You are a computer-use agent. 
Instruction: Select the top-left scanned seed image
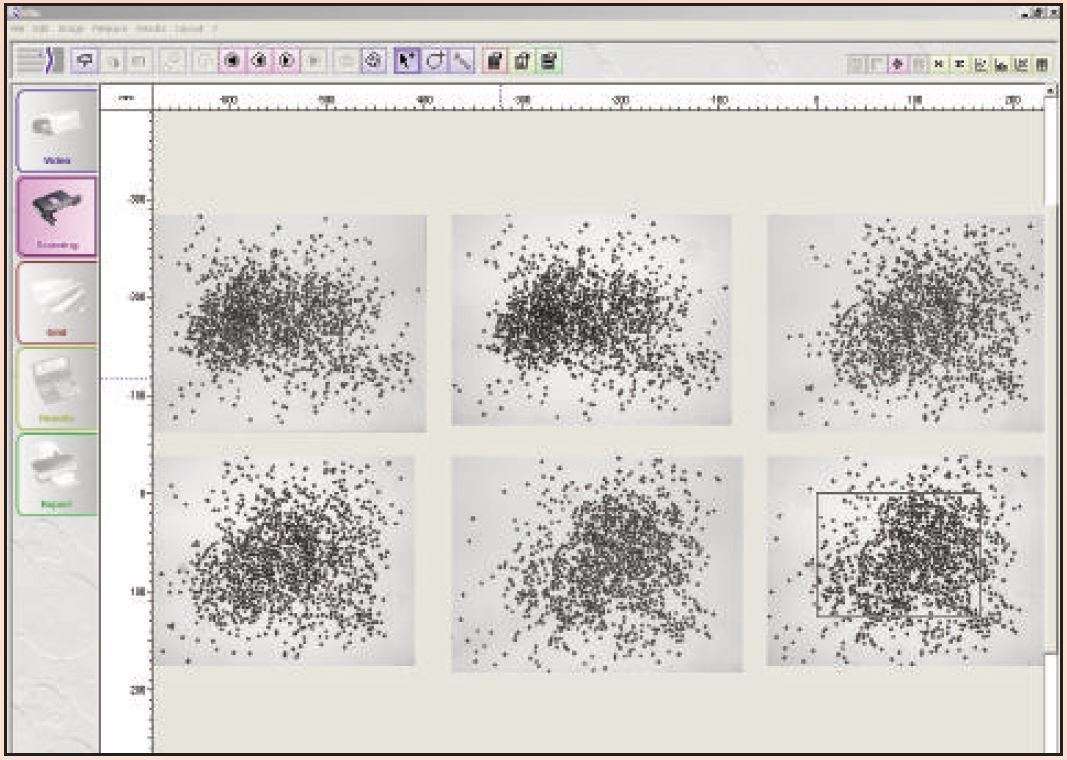tap(290, 323)
